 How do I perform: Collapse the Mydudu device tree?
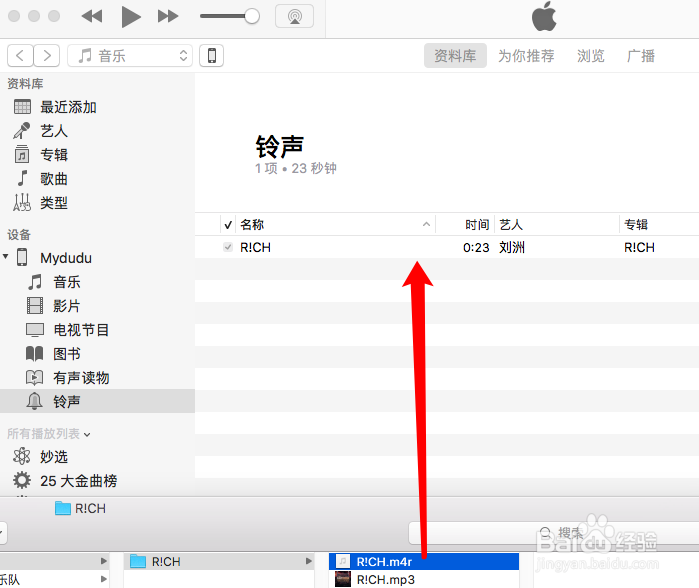(x=6, y=256)
